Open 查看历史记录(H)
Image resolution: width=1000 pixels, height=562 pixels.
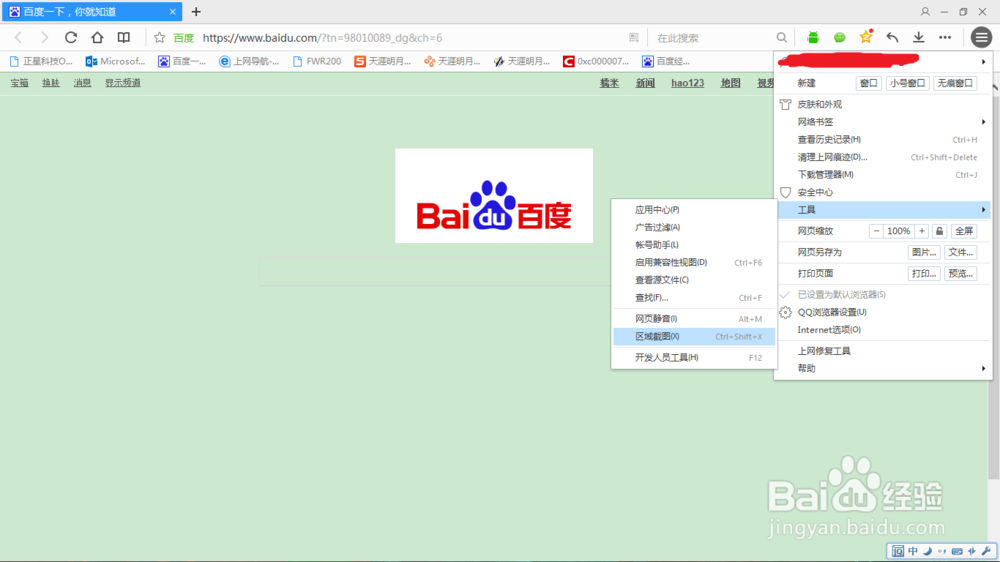pyautogui.click(x=883, y=139)
